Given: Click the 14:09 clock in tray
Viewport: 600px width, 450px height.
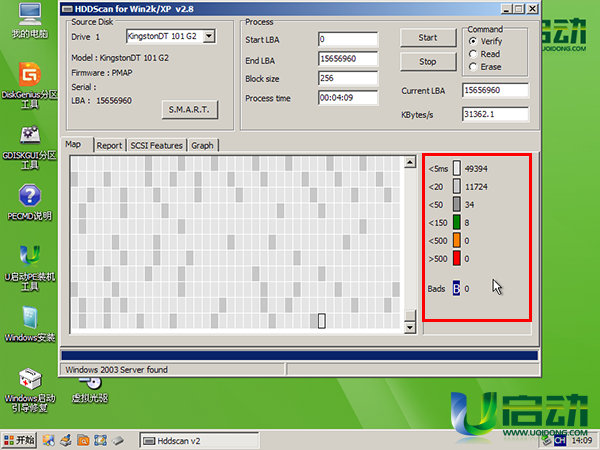Looking at the screenshot, I should [582, 440].
